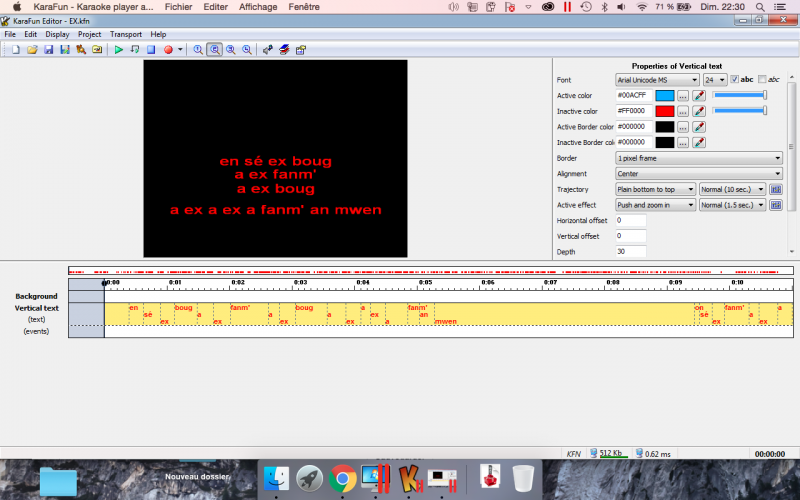Start playback with the green Play button
Screen dimensions: 800x500
[x=118, y=49]
